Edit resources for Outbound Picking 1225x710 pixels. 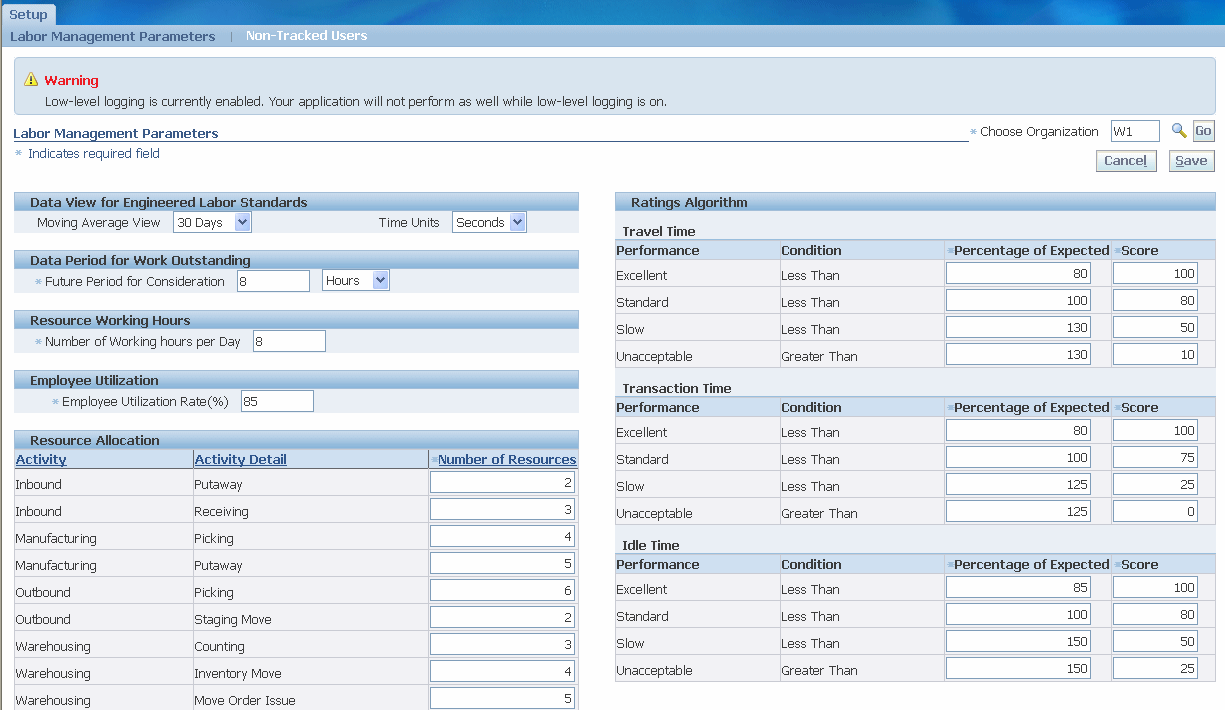click(503, 591)
